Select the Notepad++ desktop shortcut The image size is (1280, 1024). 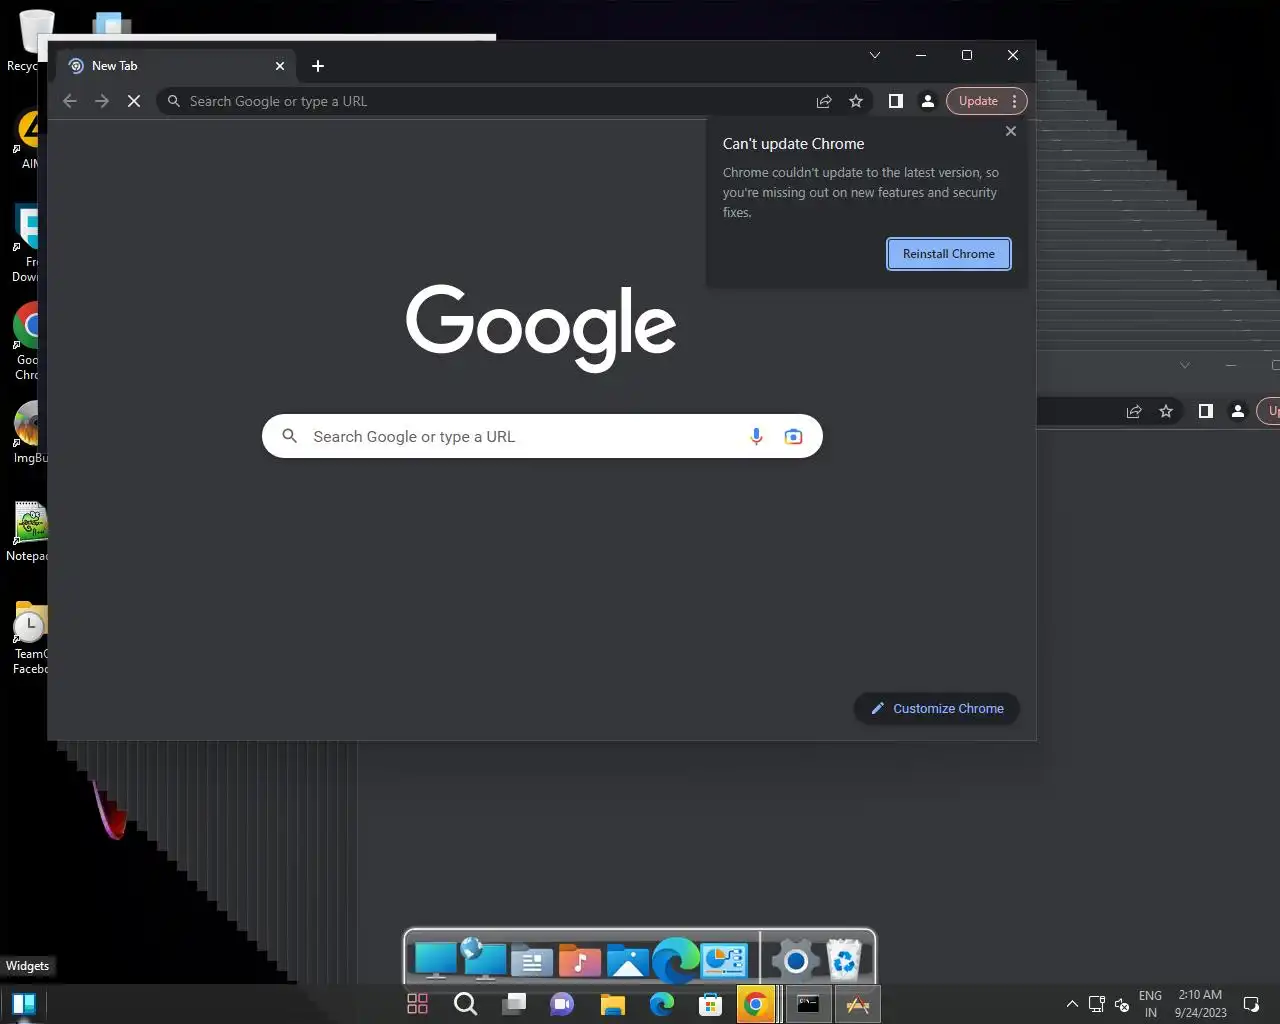point(28,532)
